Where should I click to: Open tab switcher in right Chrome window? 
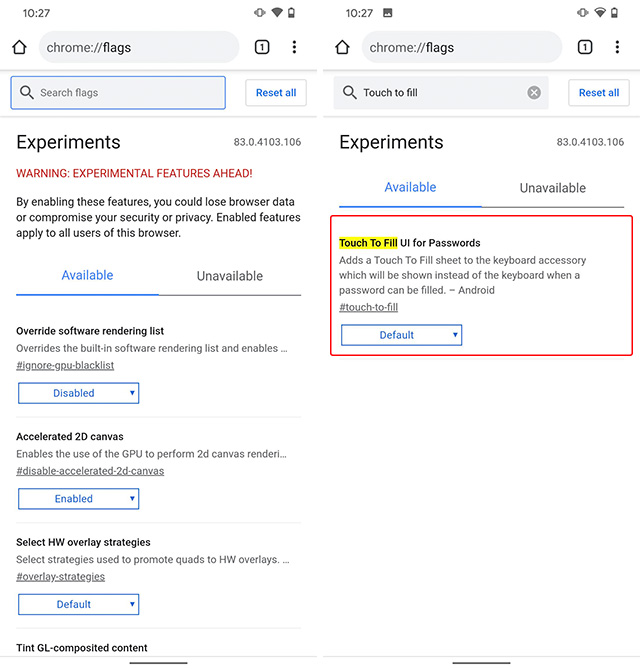(585, 47)
